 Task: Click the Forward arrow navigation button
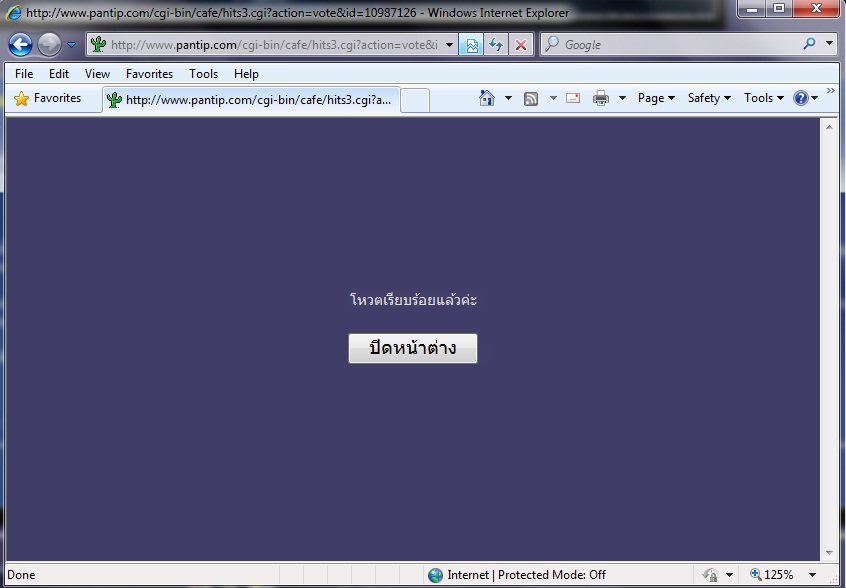click(x=49, y=45)
